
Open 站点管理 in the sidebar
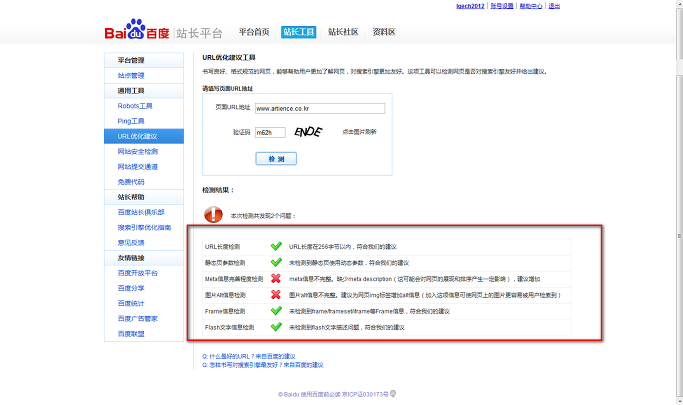pos(131,75)
